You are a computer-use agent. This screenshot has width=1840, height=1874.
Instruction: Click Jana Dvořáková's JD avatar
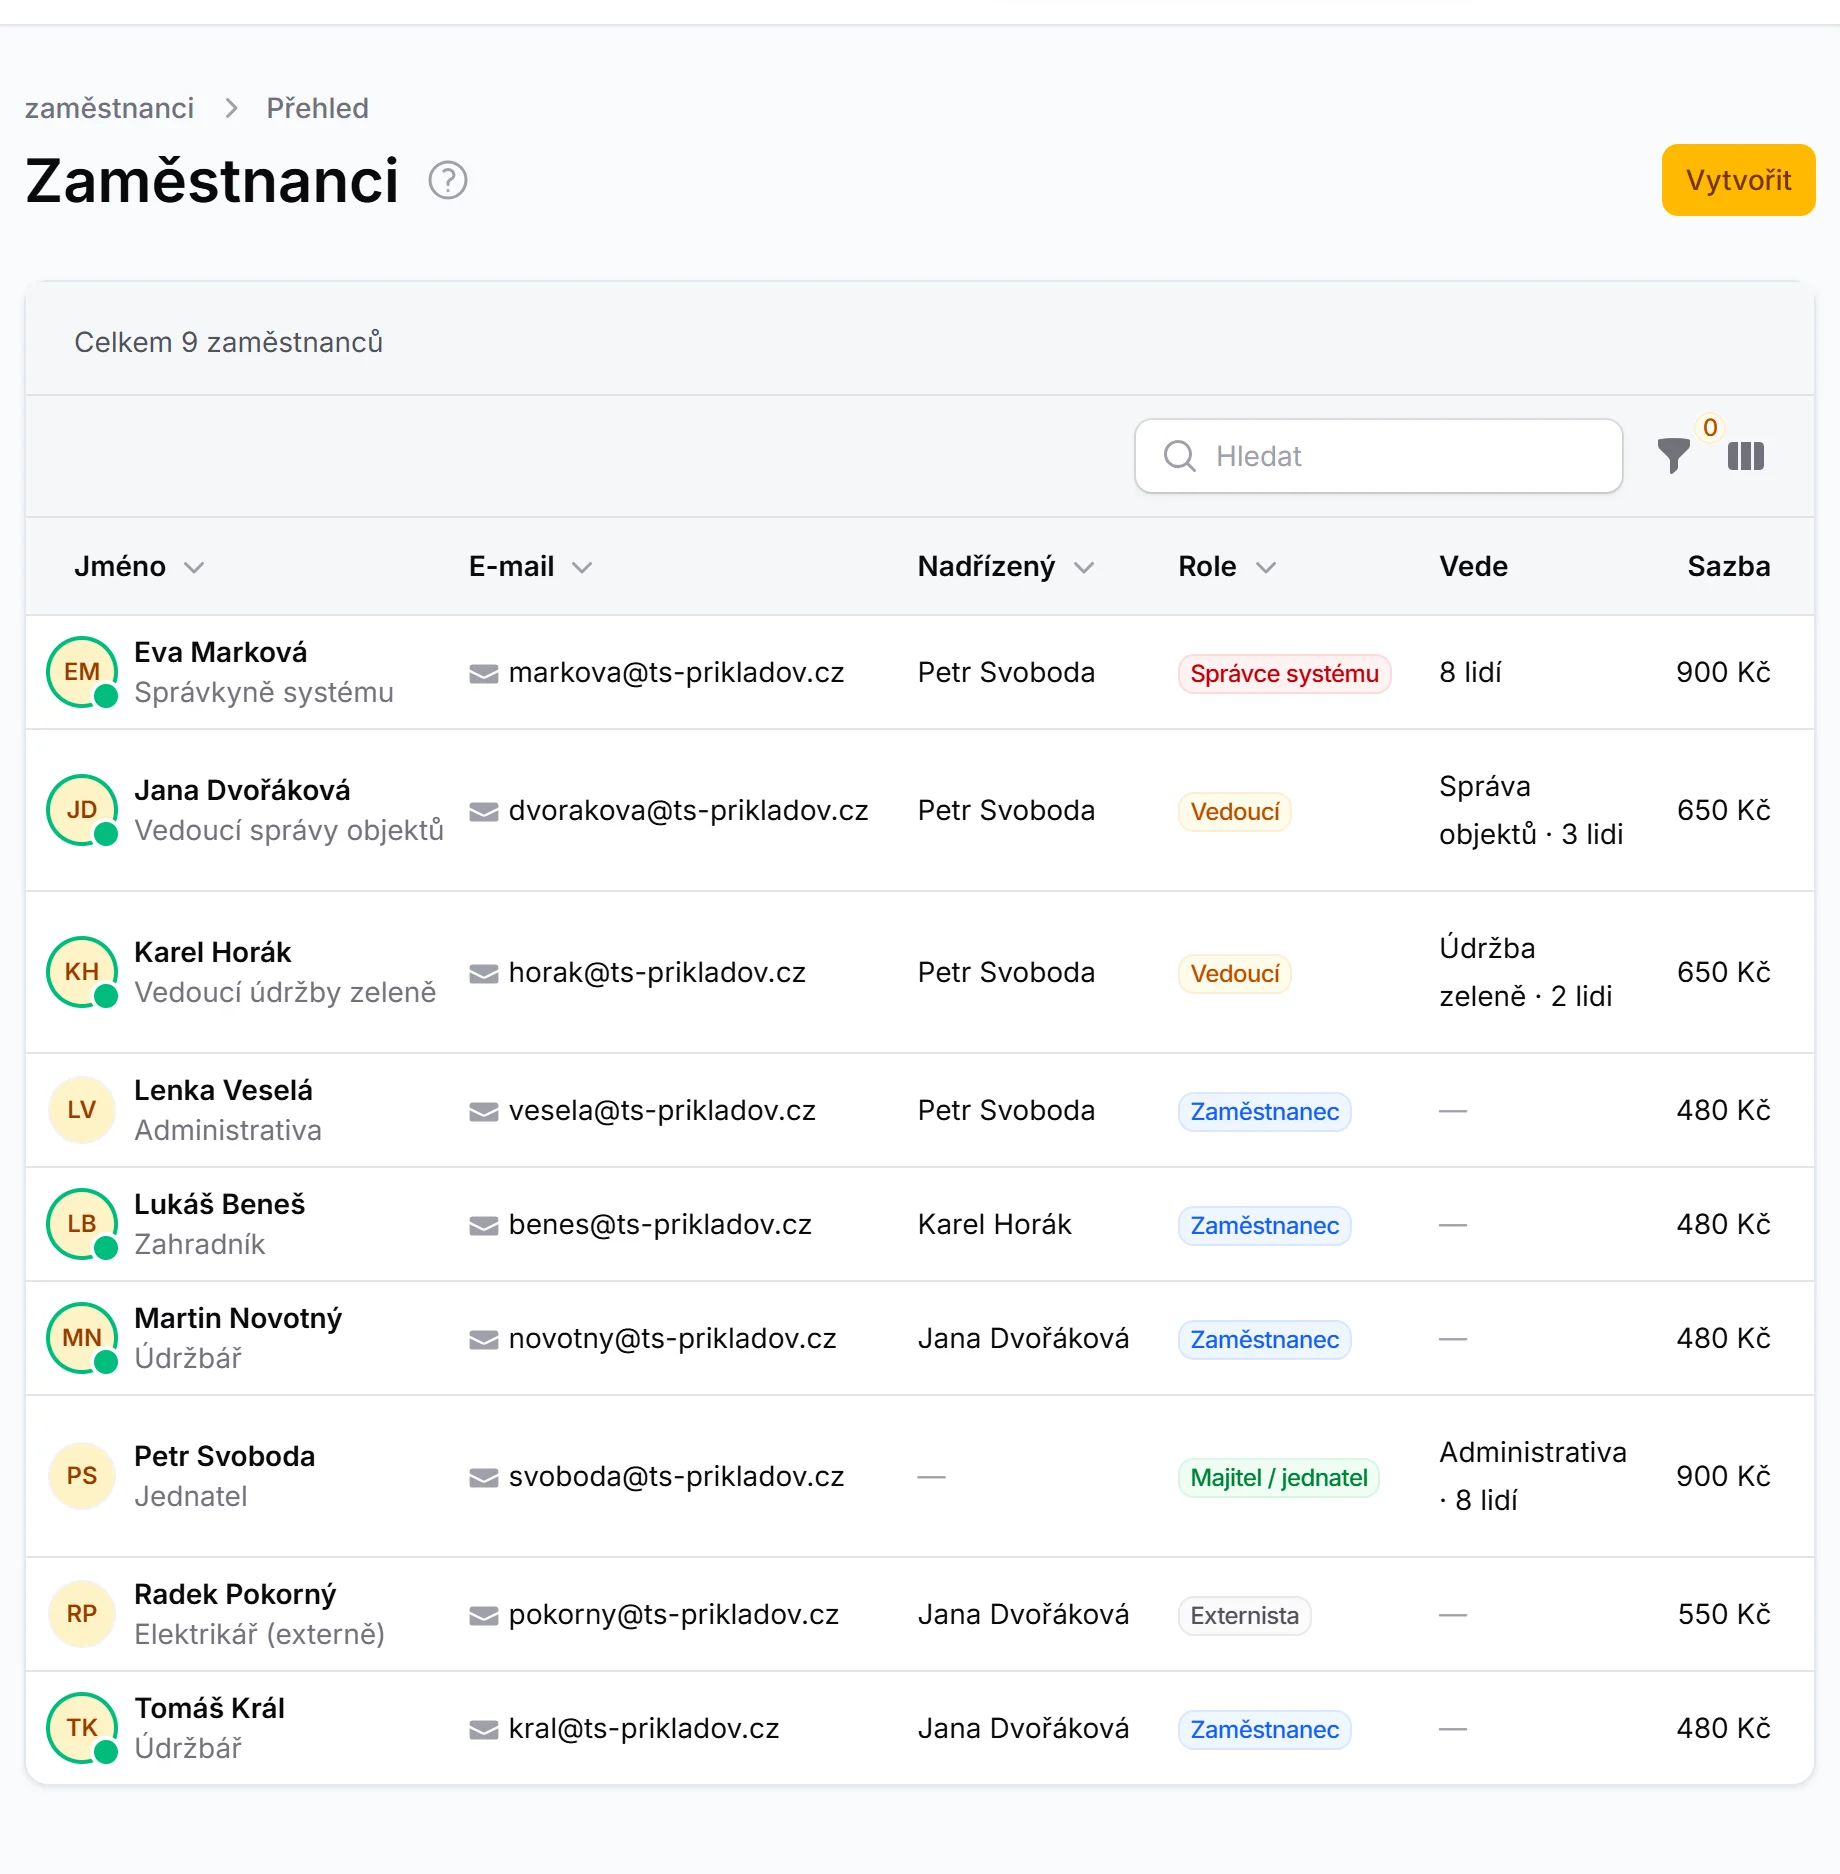(x=82, y=810)
